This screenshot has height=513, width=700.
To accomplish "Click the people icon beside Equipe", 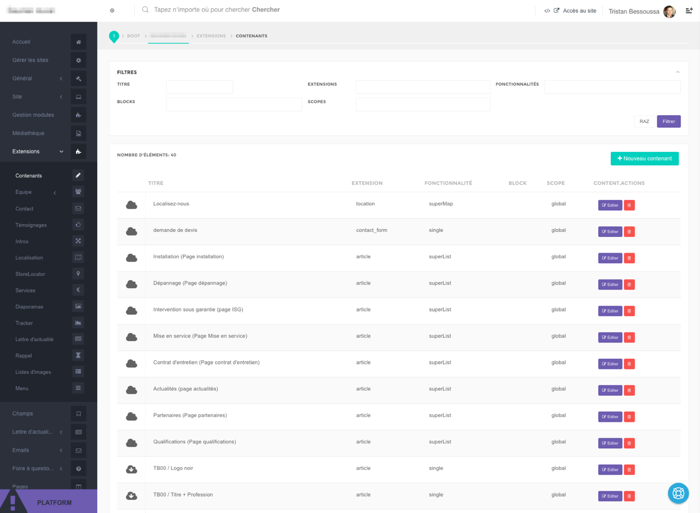I will click(78, 192).
